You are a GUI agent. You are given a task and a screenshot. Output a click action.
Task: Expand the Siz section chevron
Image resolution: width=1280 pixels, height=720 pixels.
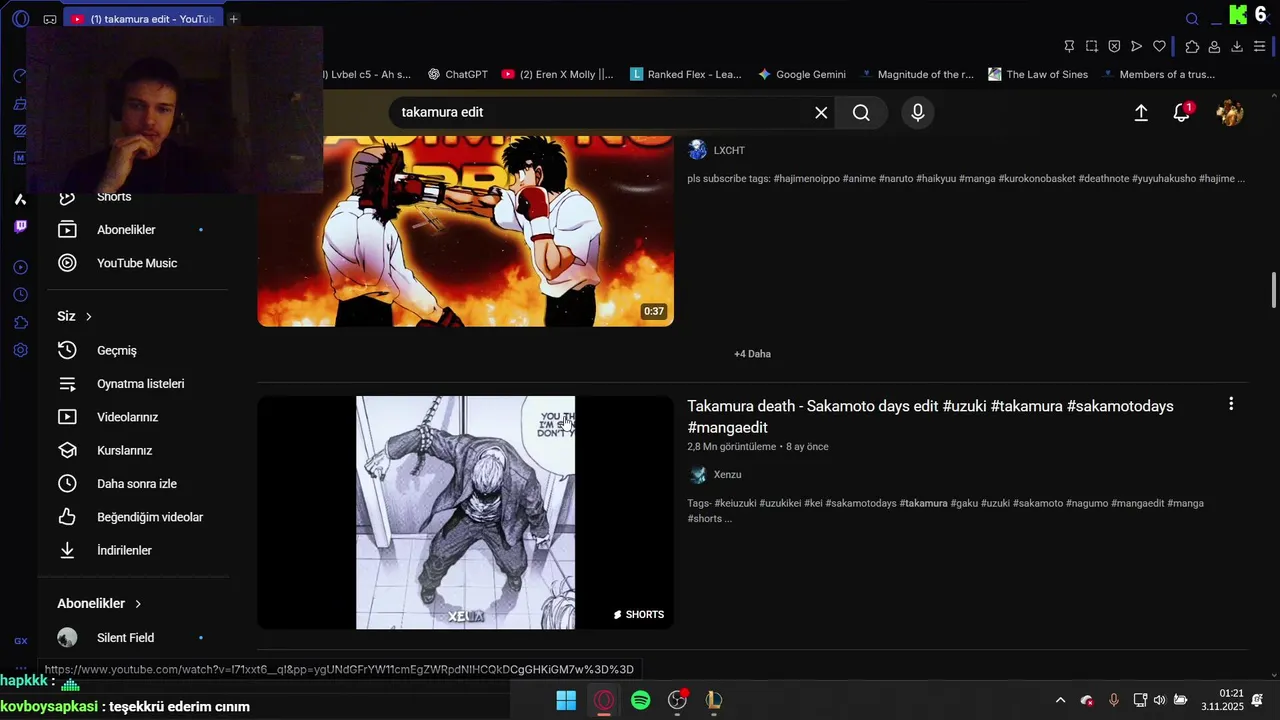tap(88, 316)
